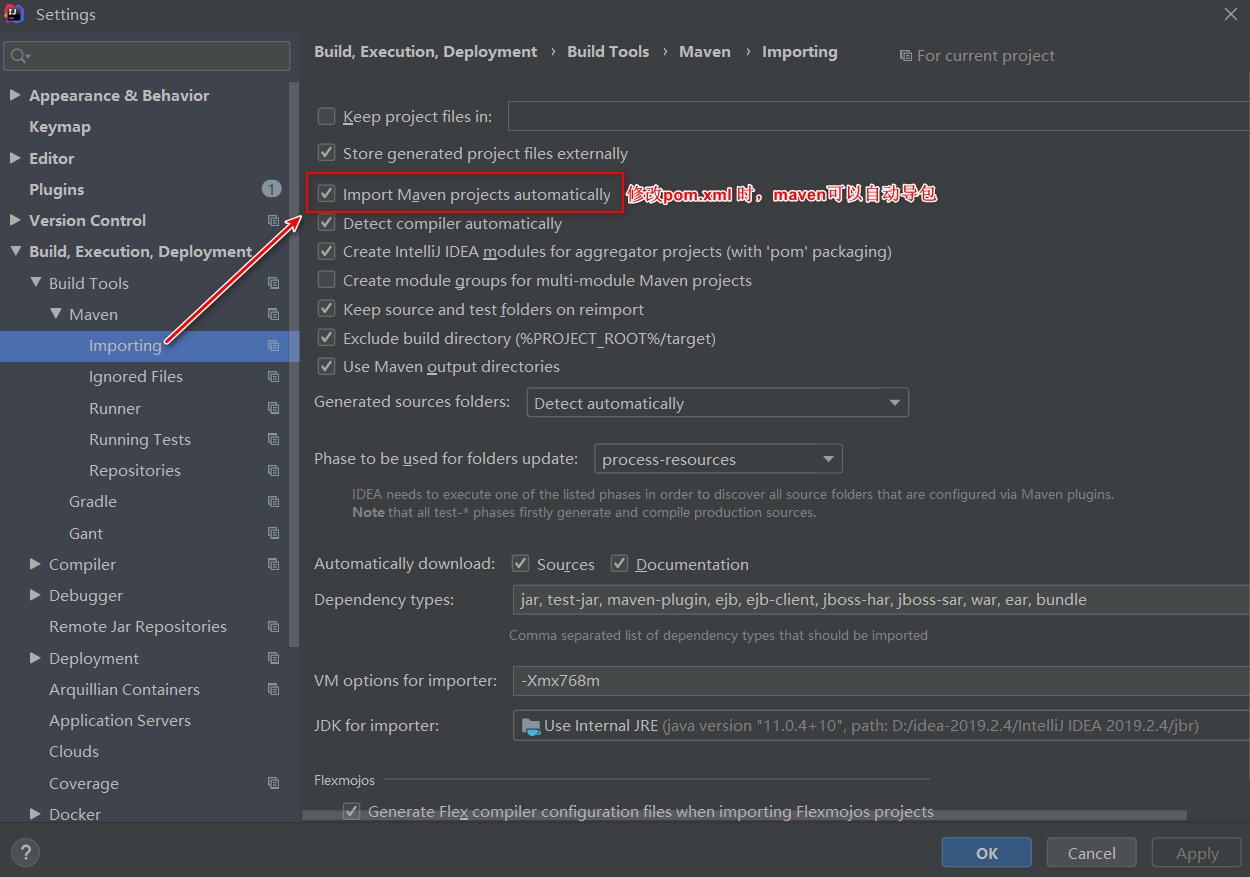Click the project-level icon on the Compiler row

pyautogui.click(x=273, y=565)
